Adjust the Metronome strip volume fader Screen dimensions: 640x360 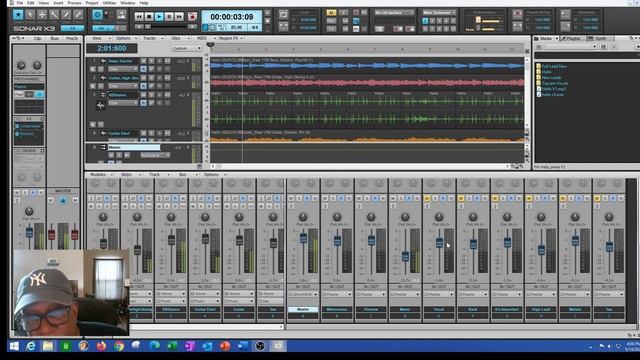[x=337, y=240]
